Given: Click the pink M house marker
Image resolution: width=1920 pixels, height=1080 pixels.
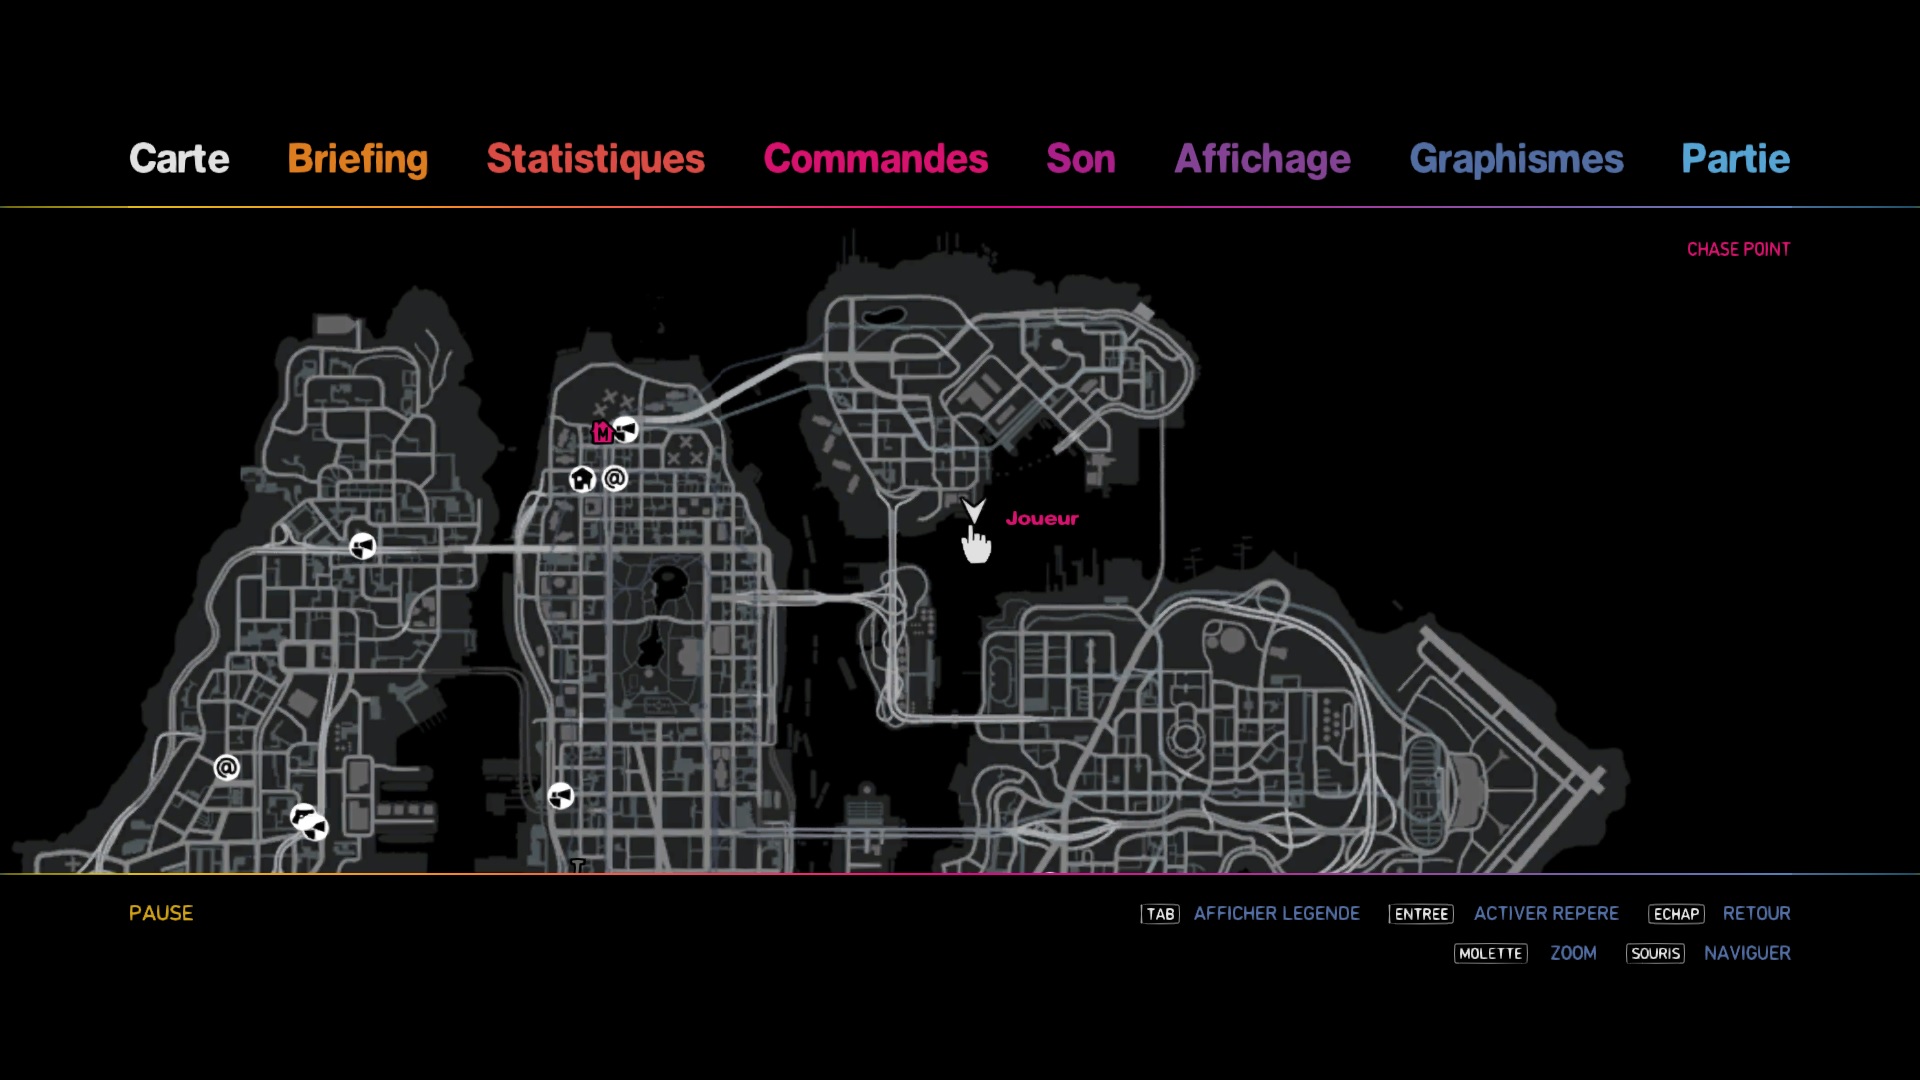Looking at the screenshot, I should 602,432.
